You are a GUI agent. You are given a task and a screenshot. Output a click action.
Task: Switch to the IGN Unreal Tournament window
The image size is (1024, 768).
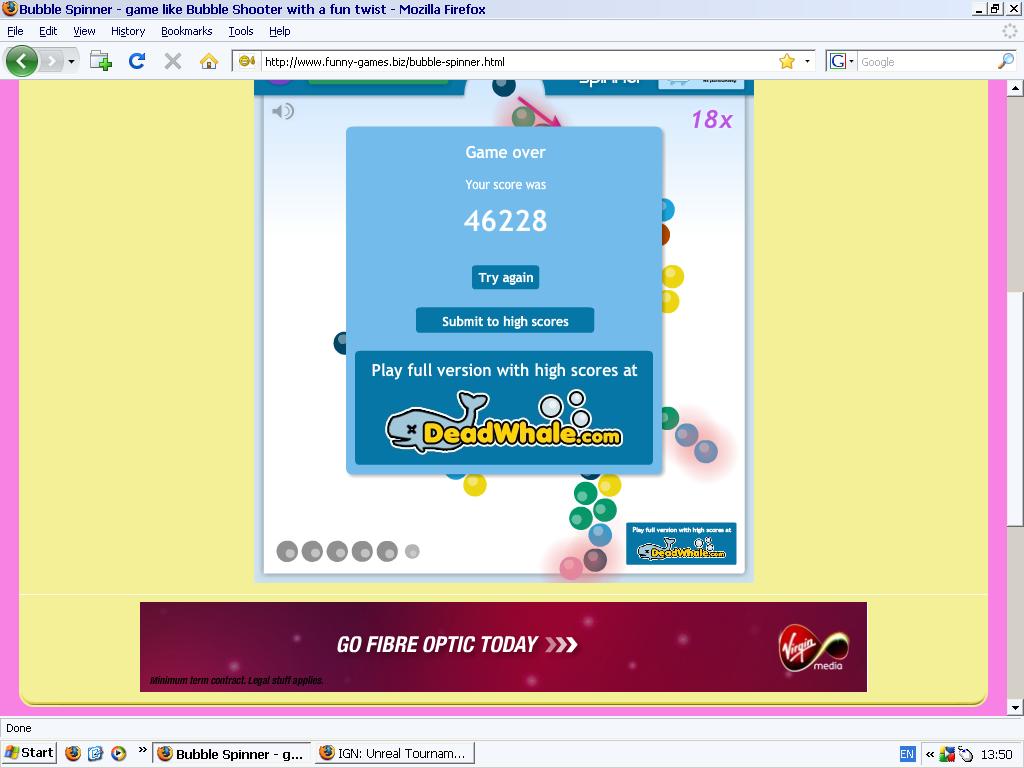(394, 753)
